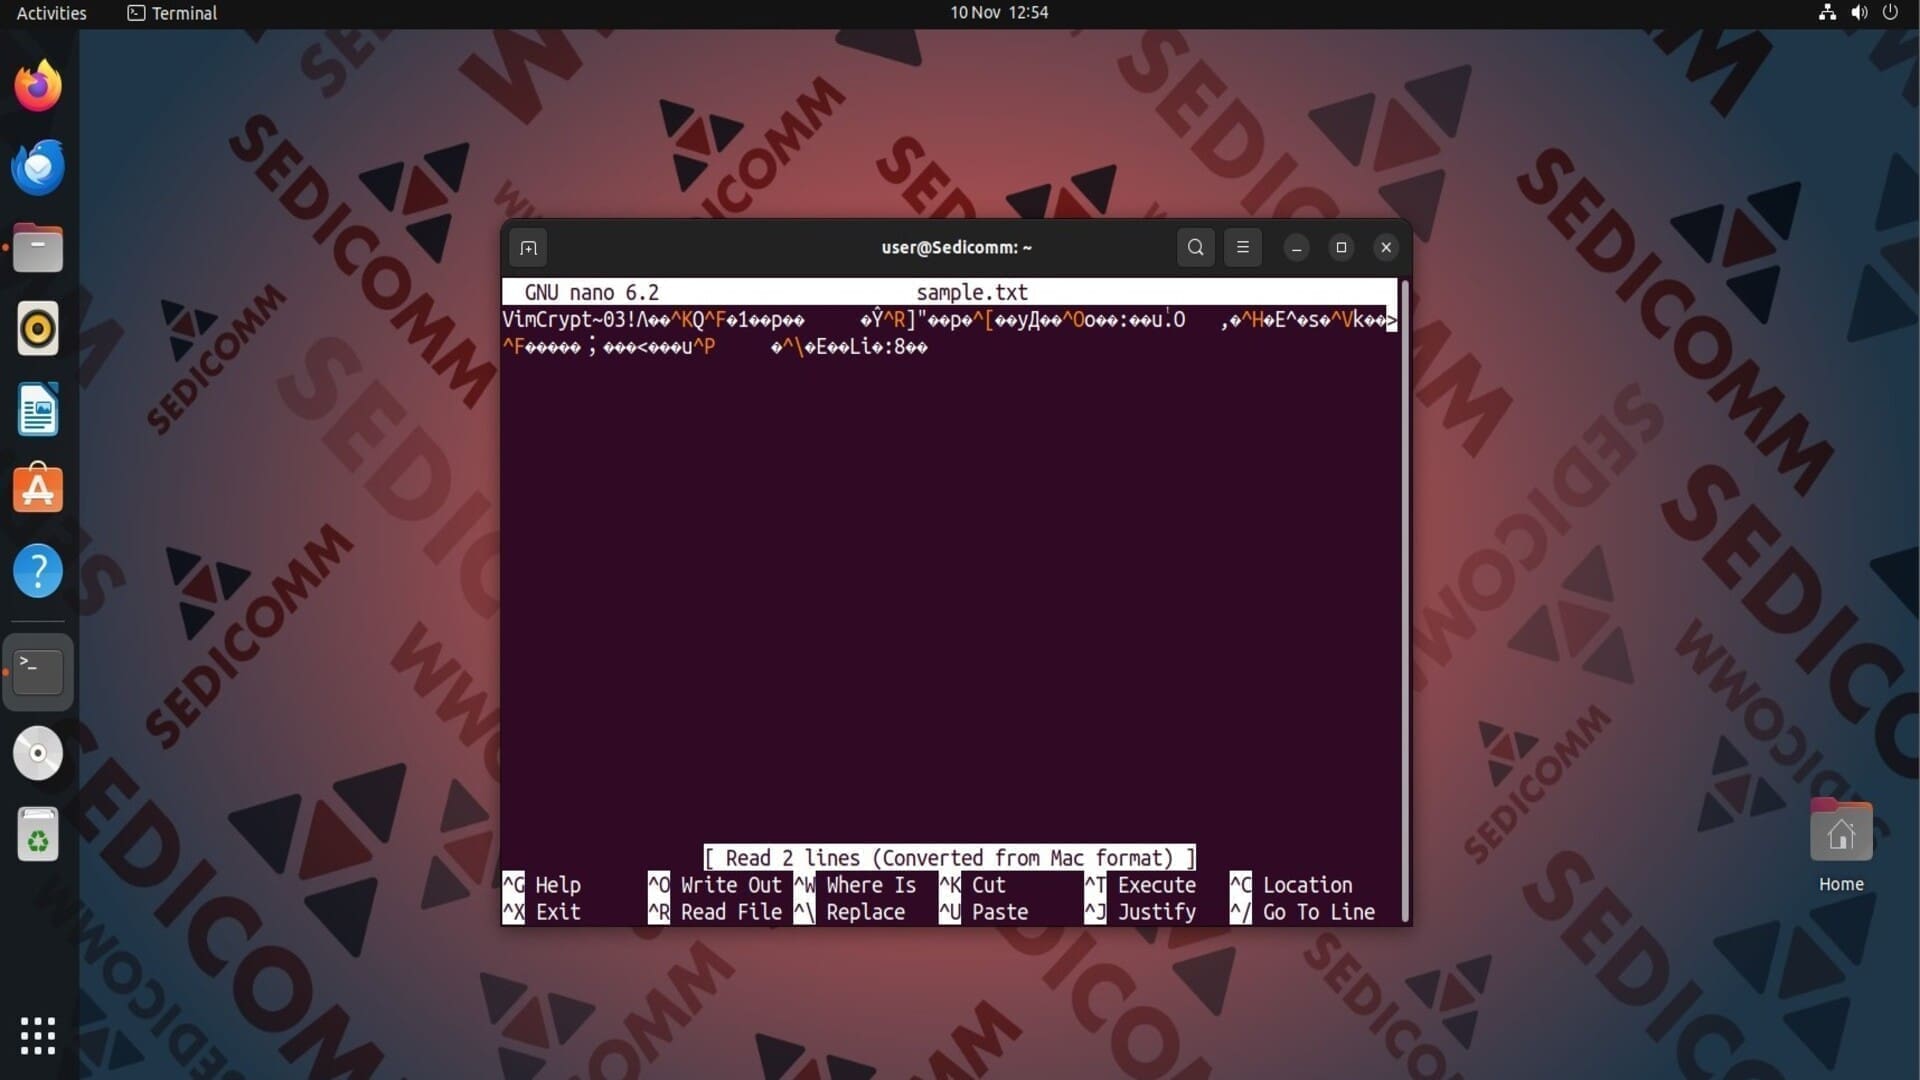Click the user@Sedicomm: ~ window title
The width and height of the screenshot is (1920, 1080).
click(x=956, y=247)
